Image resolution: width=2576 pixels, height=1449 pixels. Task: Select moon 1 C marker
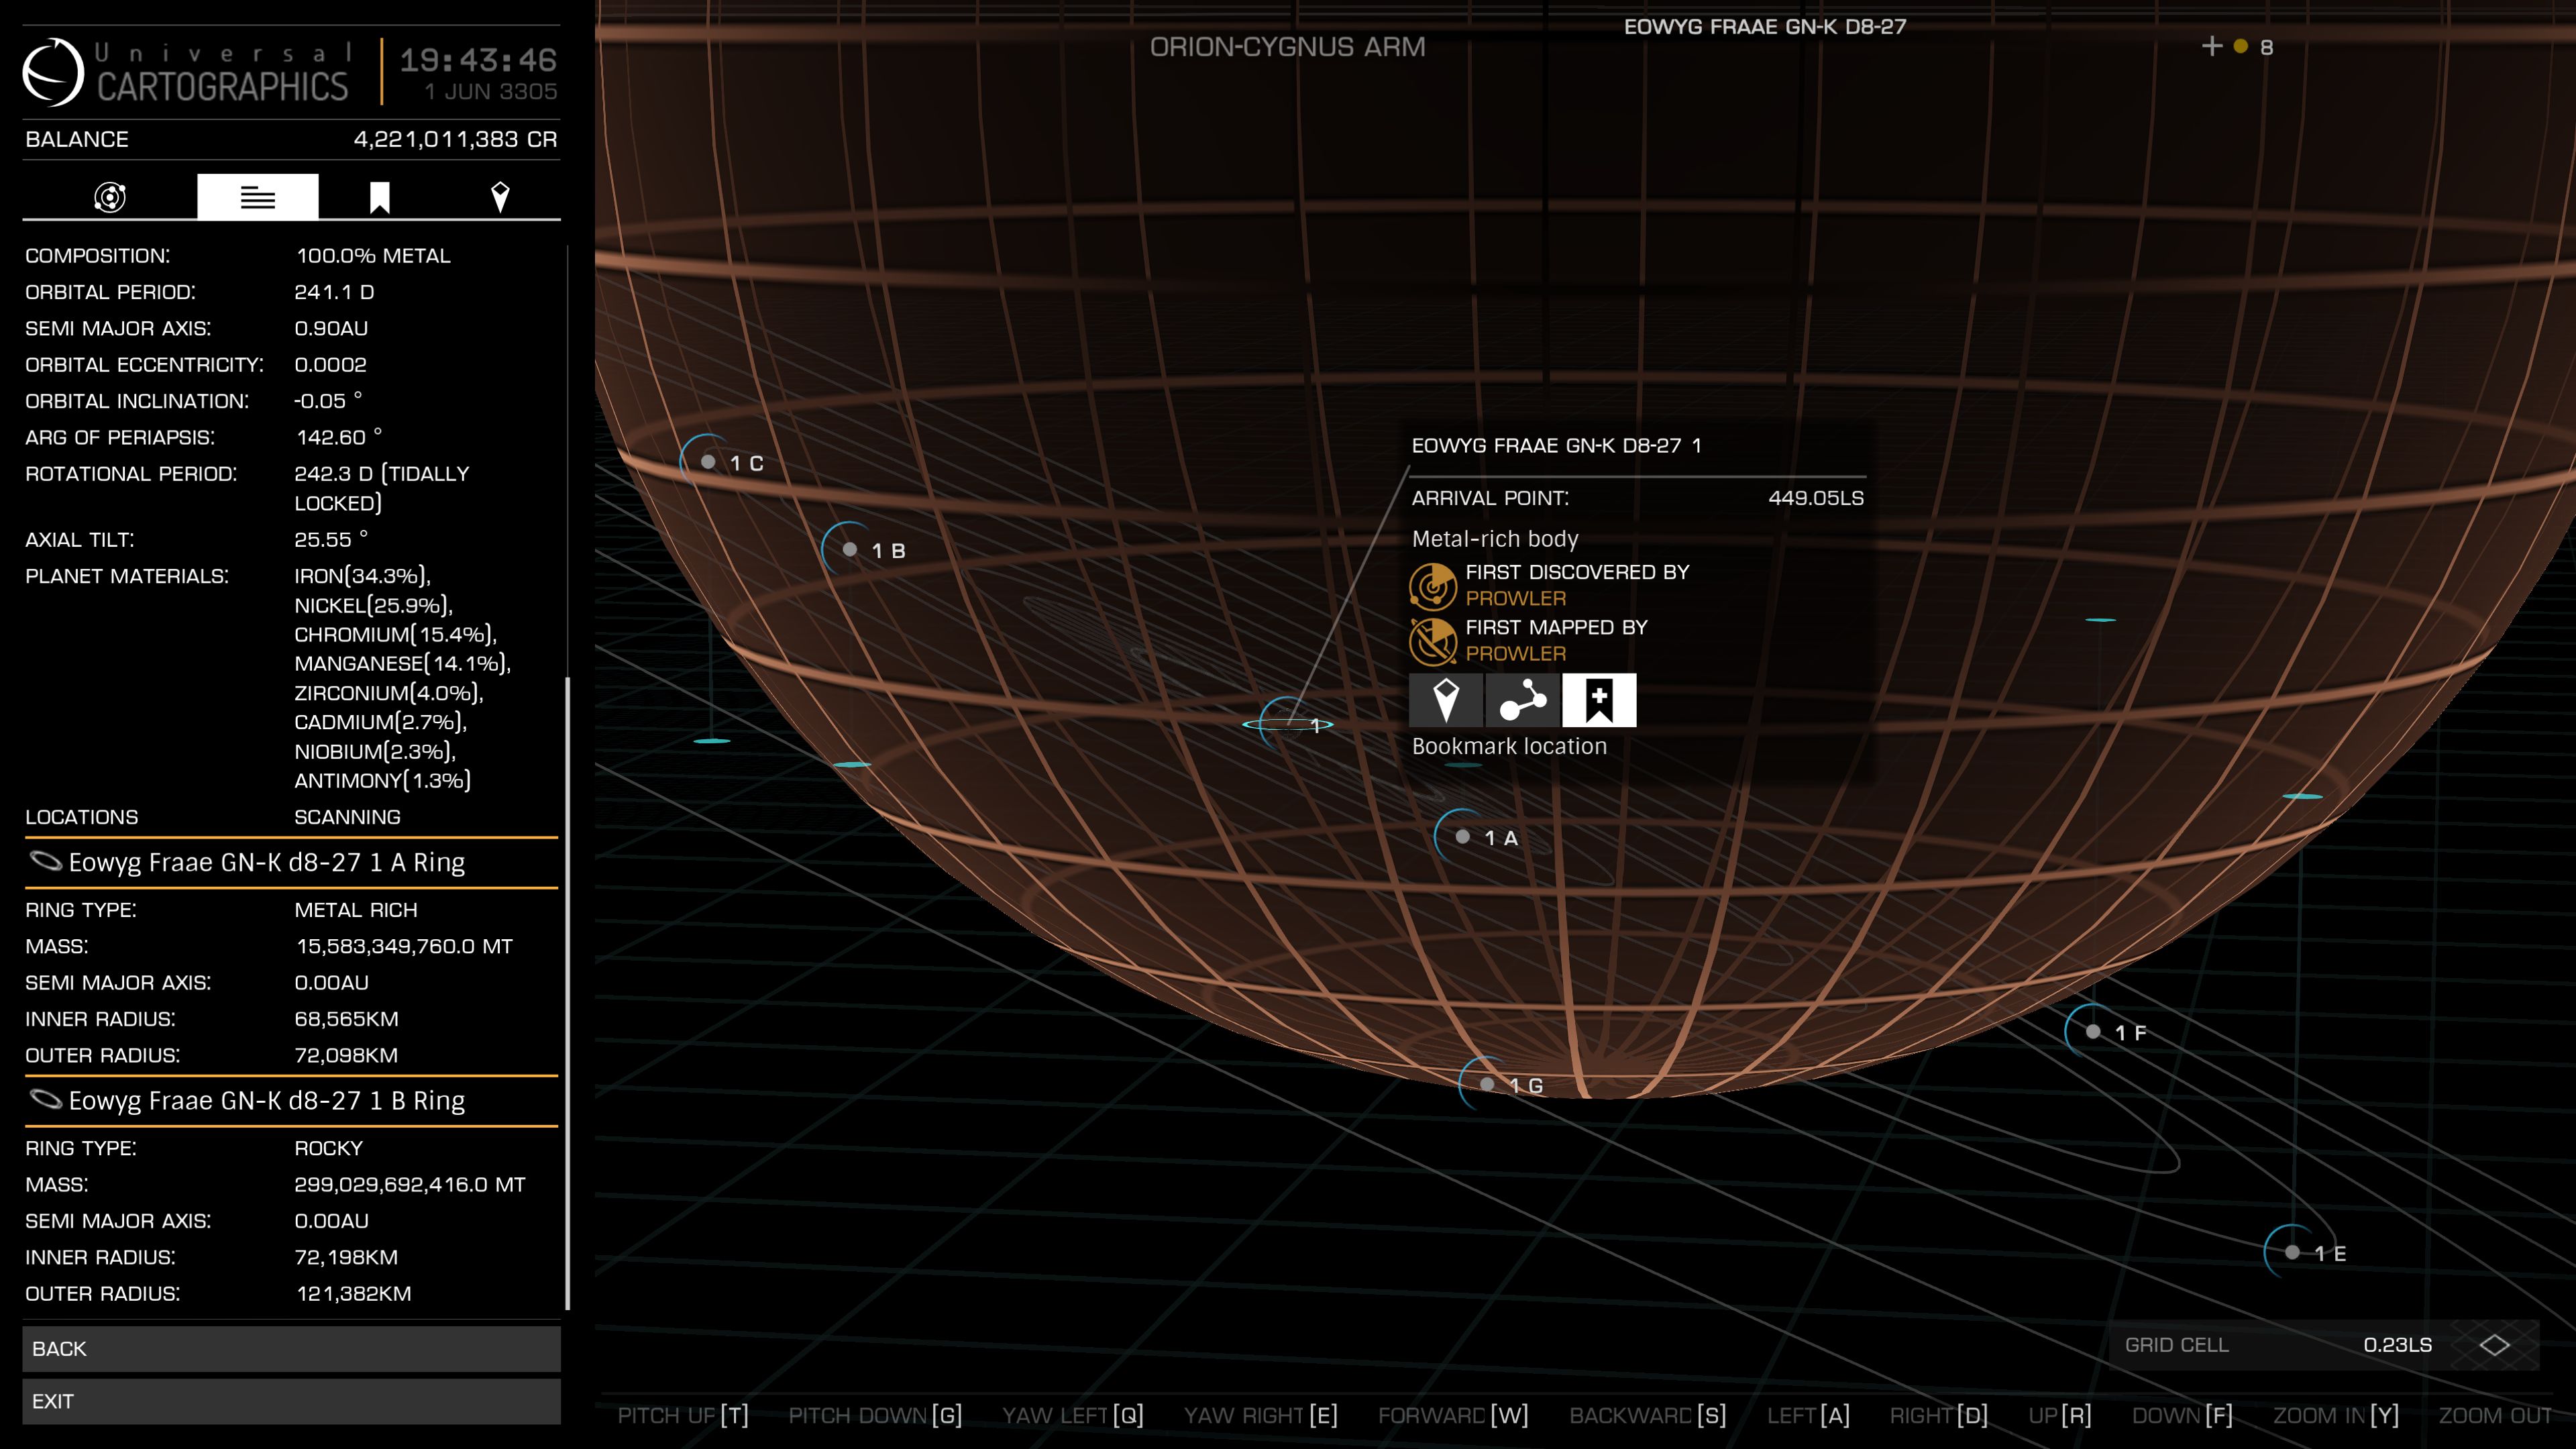[709, 462]
